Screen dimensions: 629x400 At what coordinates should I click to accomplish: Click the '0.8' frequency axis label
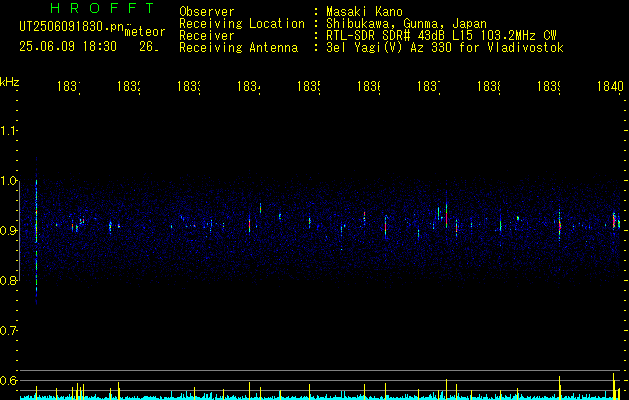(x=8, y=280)
